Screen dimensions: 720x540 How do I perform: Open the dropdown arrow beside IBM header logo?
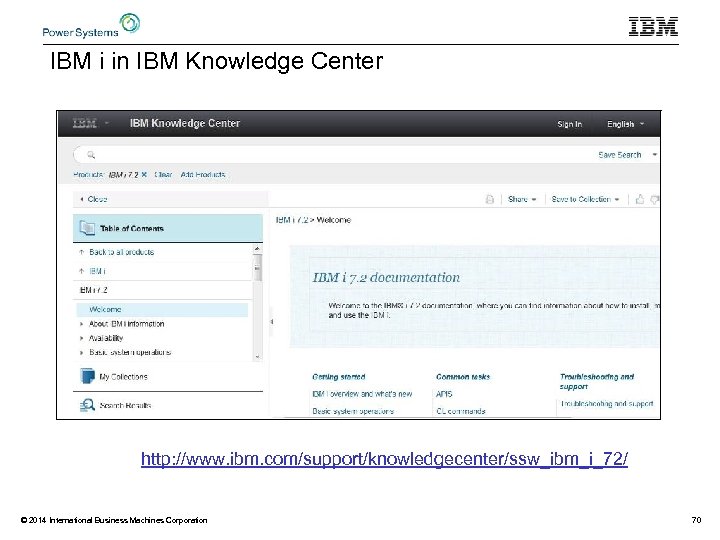107,123
